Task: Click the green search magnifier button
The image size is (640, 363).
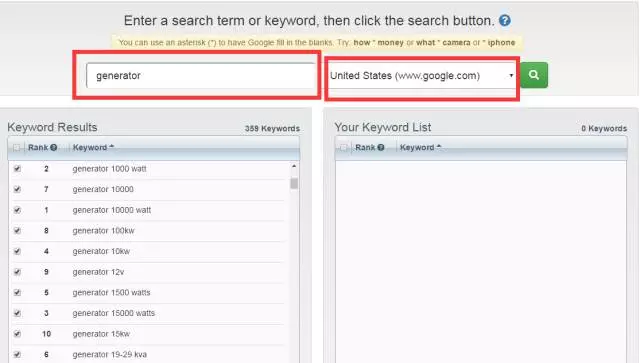Action: (534, 75)
